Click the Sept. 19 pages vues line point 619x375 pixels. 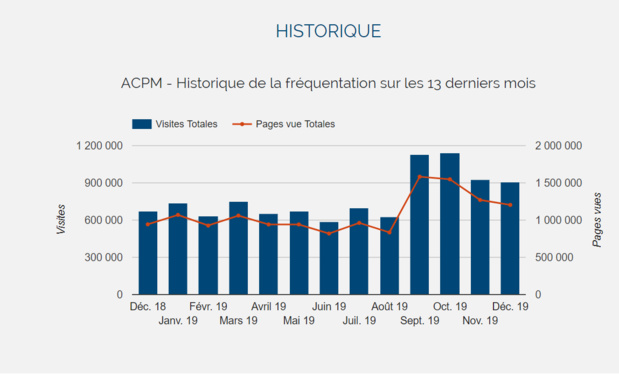(420, 176)
